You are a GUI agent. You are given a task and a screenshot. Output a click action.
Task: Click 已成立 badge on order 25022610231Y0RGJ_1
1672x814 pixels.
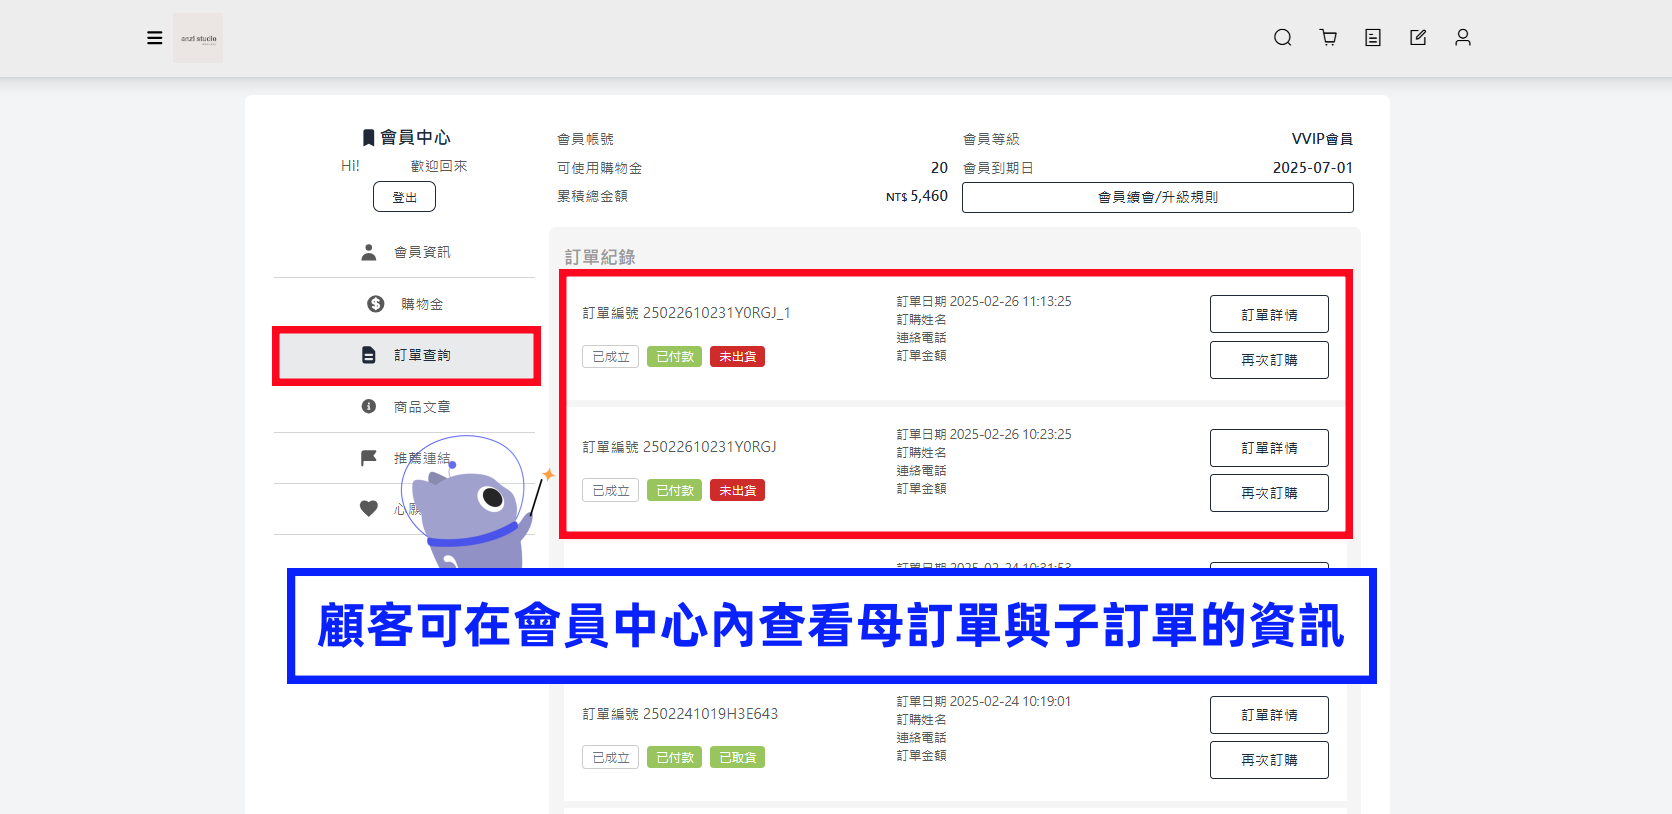coord(610,357)
